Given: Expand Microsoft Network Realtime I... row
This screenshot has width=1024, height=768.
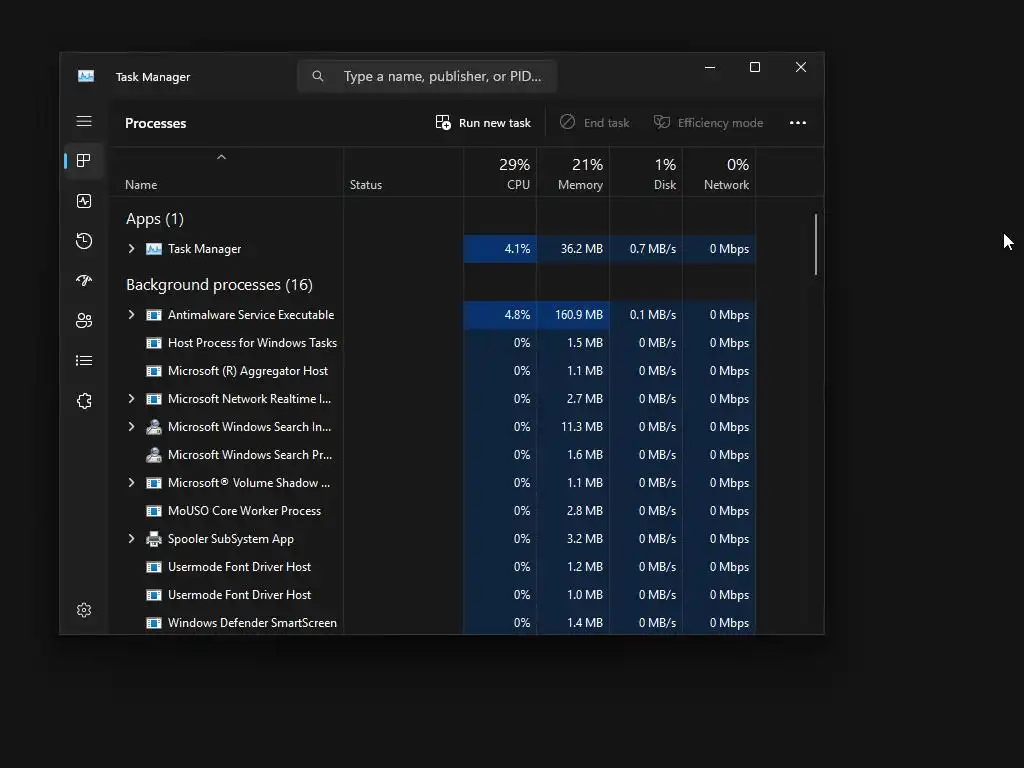Looking at the screenshot, I should click(131, 399).
